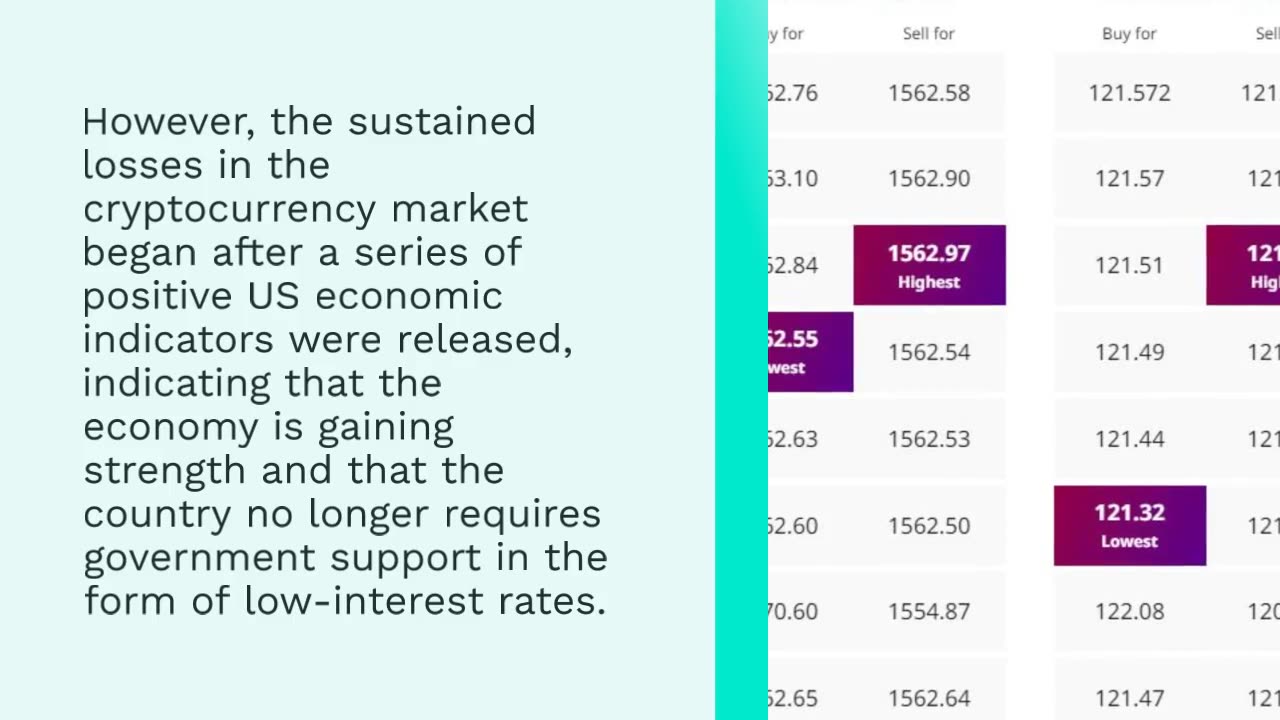Click the highlighted 1562.97 Highest sell cell
Viewport: 1280px width, 720px height.
[x=929, y=265]
